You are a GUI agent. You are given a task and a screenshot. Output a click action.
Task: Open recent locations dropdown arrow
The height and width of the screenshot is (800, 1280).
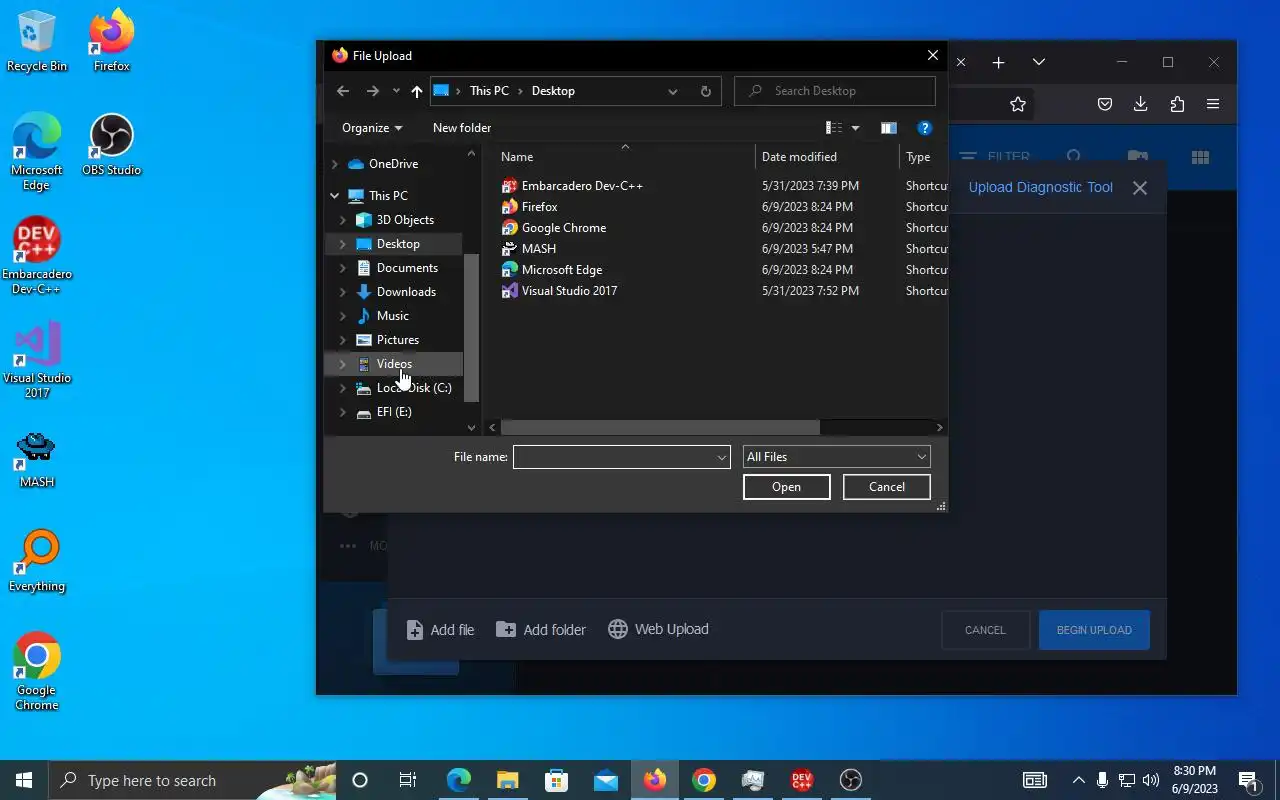click(396, 91)
